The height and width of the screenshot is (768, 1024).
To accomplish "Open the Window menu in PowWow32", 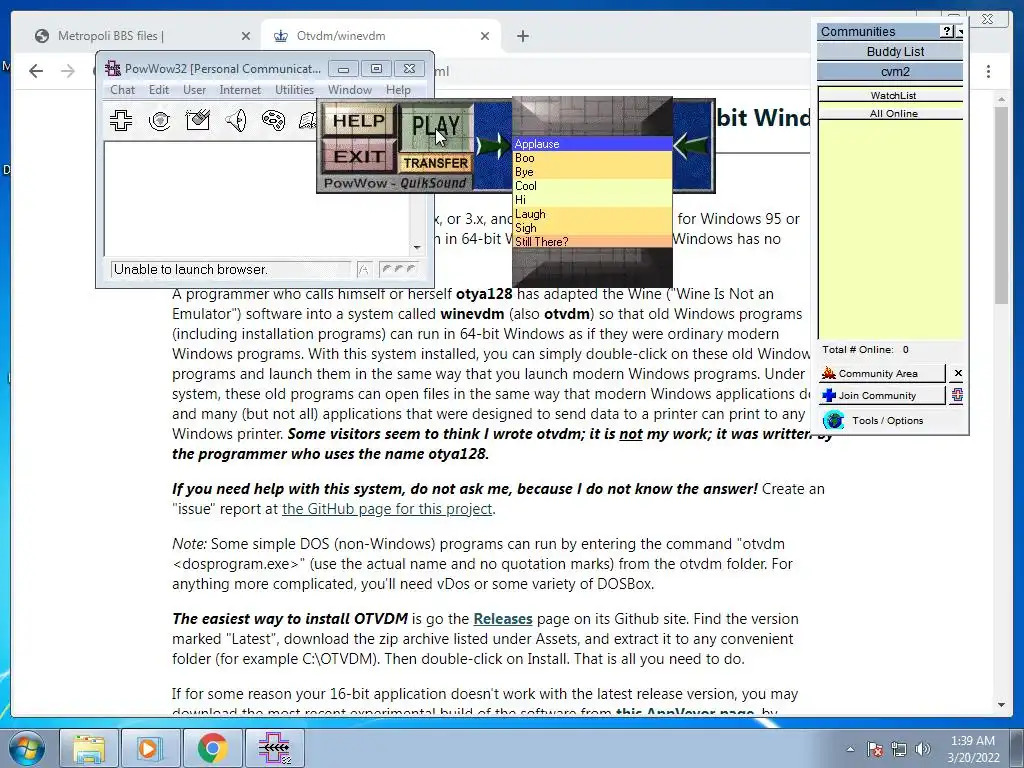I will pyautogui.click(x=349, y=89).
